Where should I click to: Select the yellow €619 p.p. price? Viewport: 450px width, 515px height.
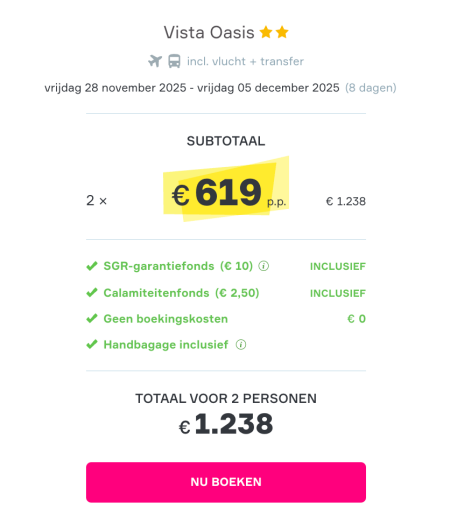pyautogui.click(x=229, y=192)
